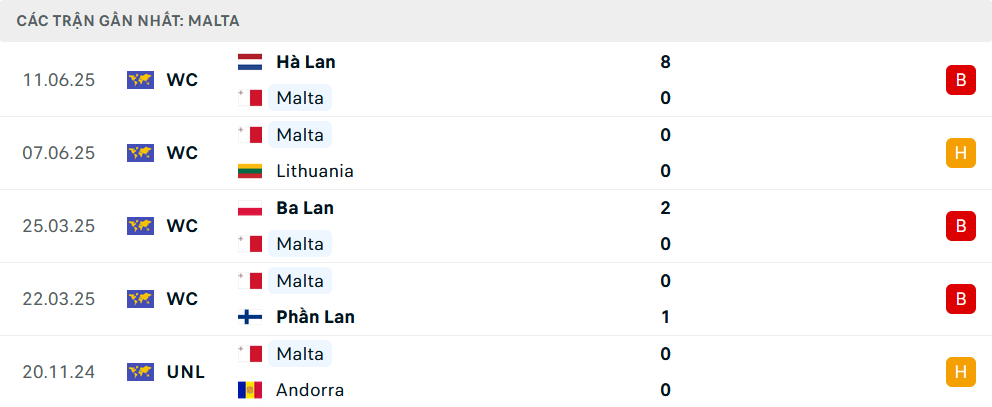The width and height of the screenshot is (992, 407).
Task: Click the world map icon for 11.06.25 match
Action: click(x=140, y=80)
